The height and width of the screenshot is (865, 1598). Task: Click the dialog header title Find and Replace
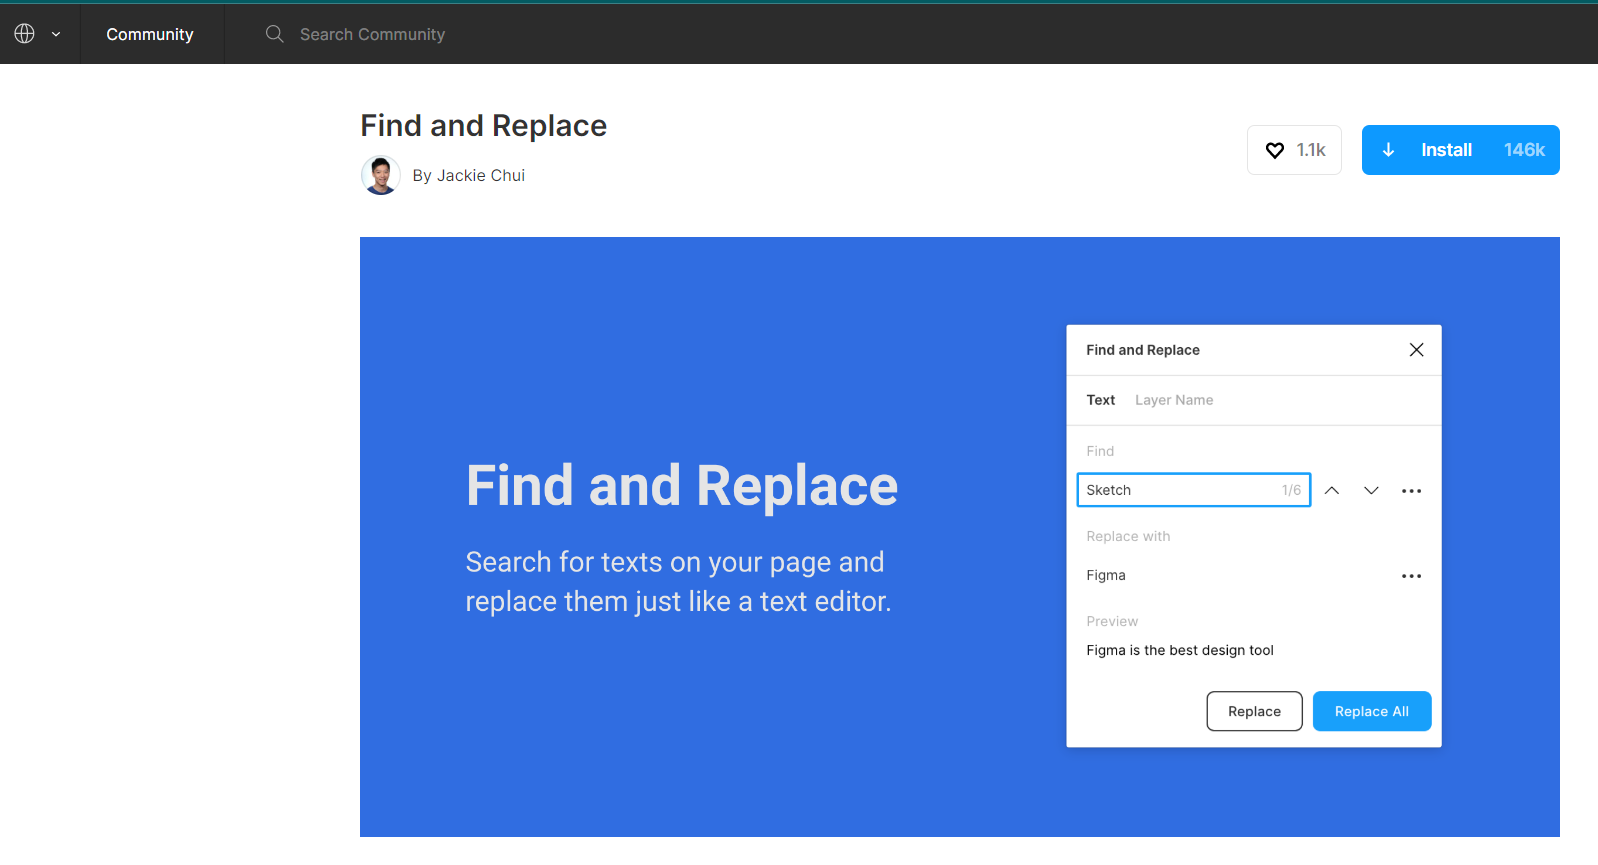coord(1143,350)
